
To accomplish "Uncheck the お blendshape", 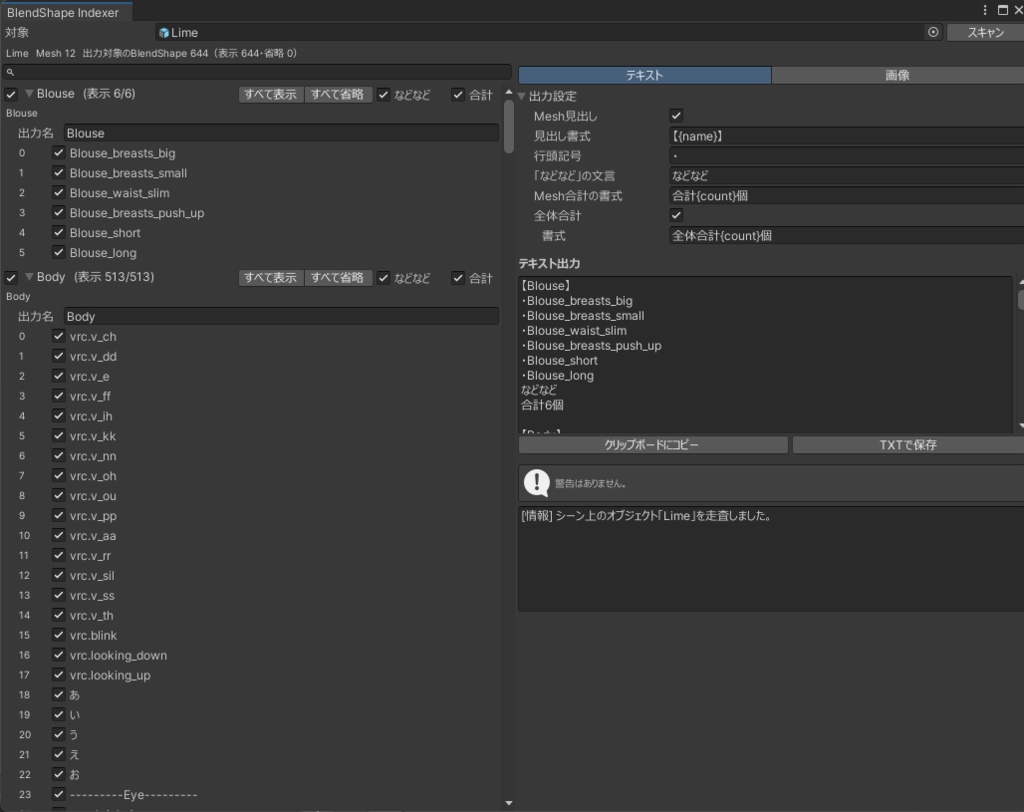I will (x=59, y=774).
